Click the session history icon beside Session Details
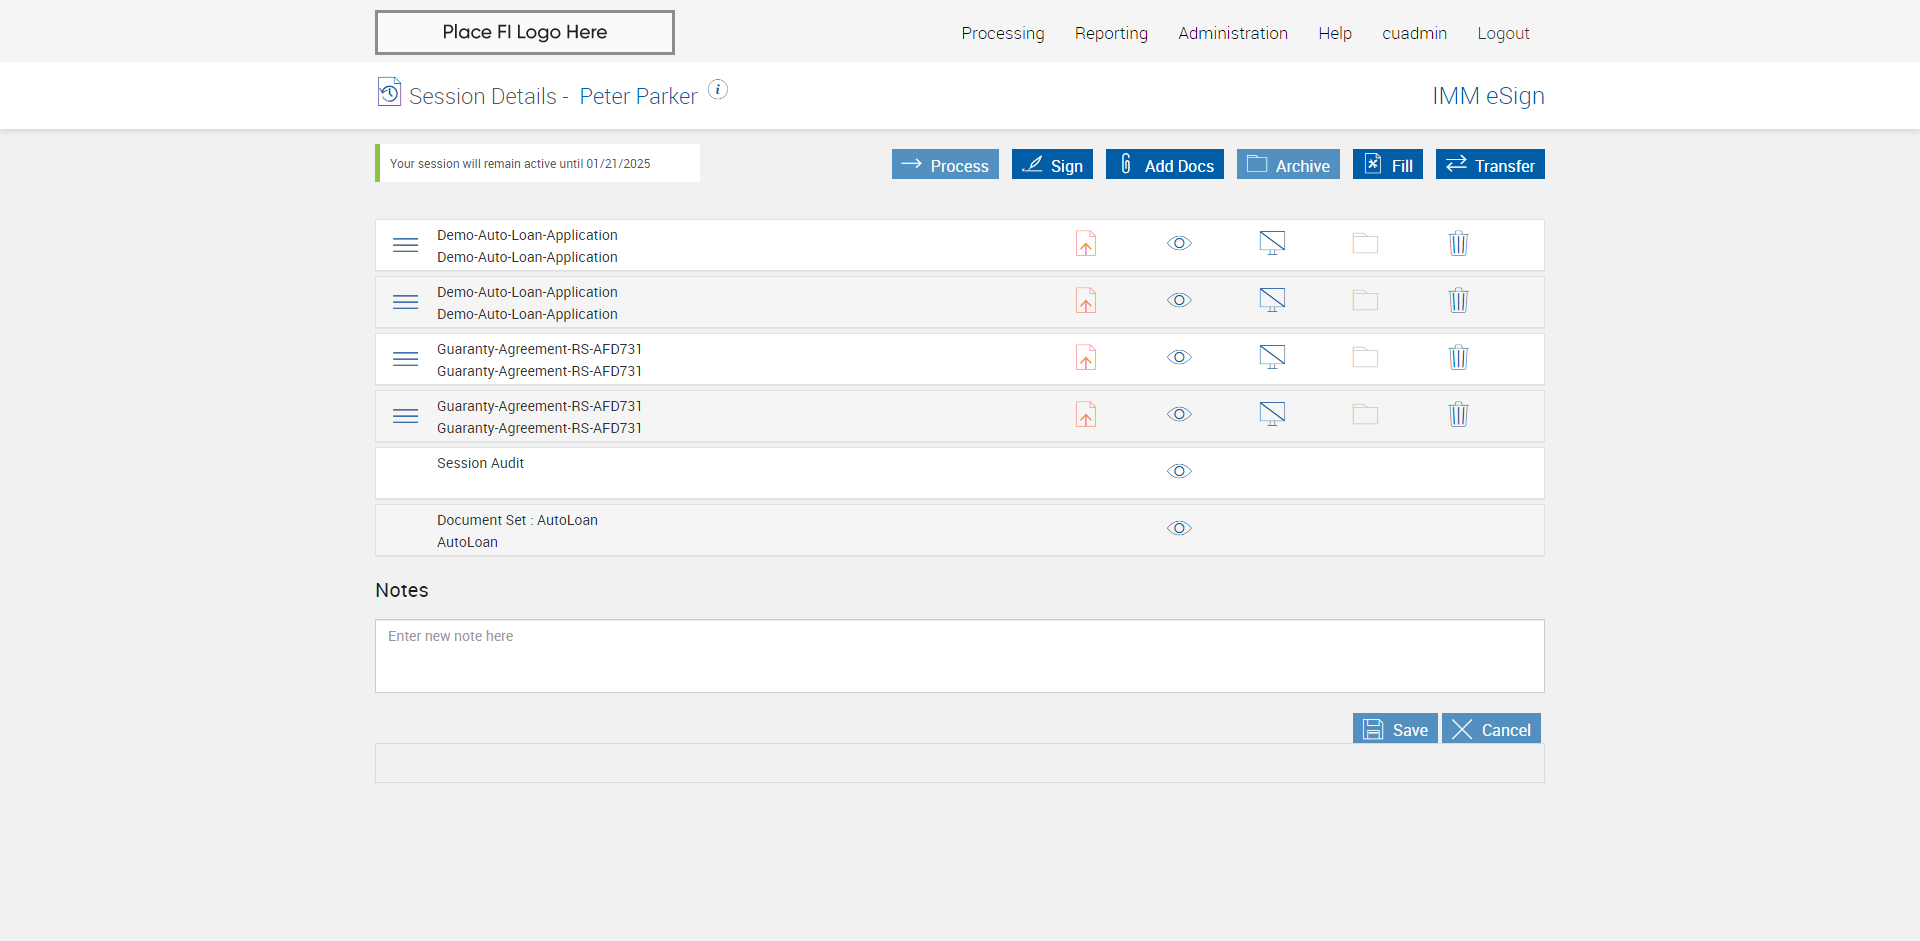 (x=389, y=92)
